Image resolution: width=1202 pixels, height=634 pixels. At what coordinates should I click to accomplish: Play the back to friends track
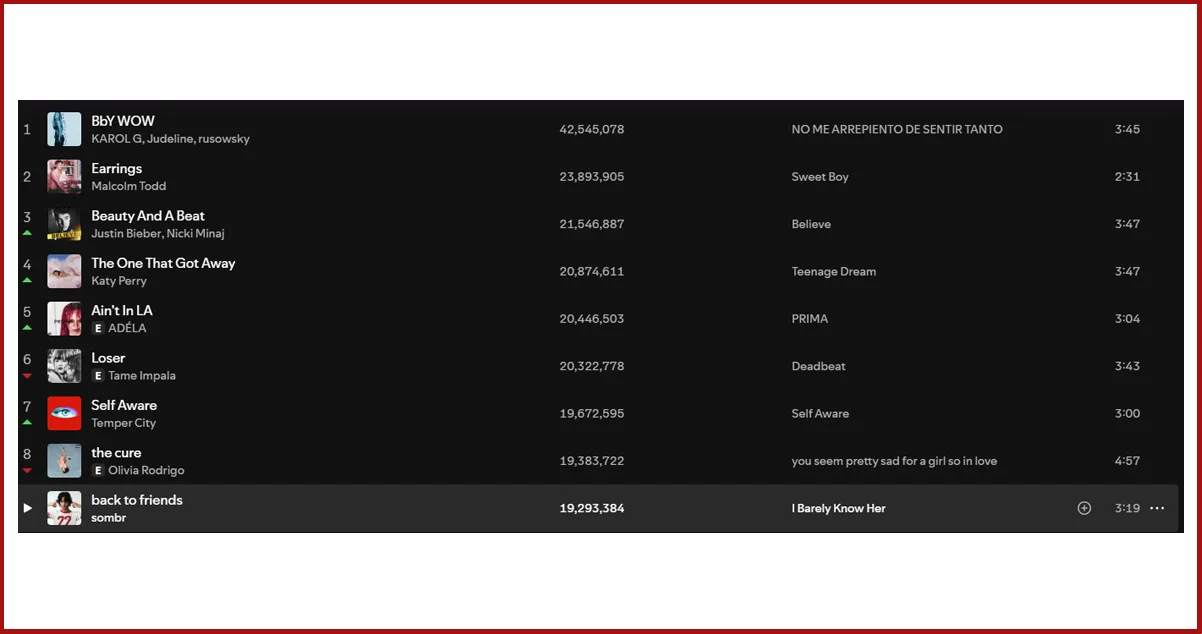28,508
